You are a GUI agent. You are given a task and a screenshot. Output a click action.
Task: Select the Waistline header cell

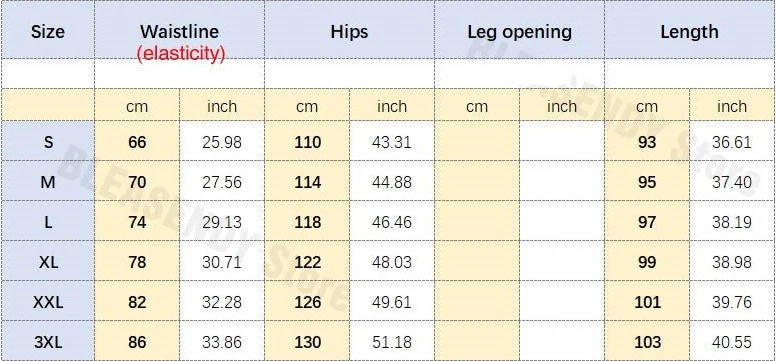tap(179, 32)
